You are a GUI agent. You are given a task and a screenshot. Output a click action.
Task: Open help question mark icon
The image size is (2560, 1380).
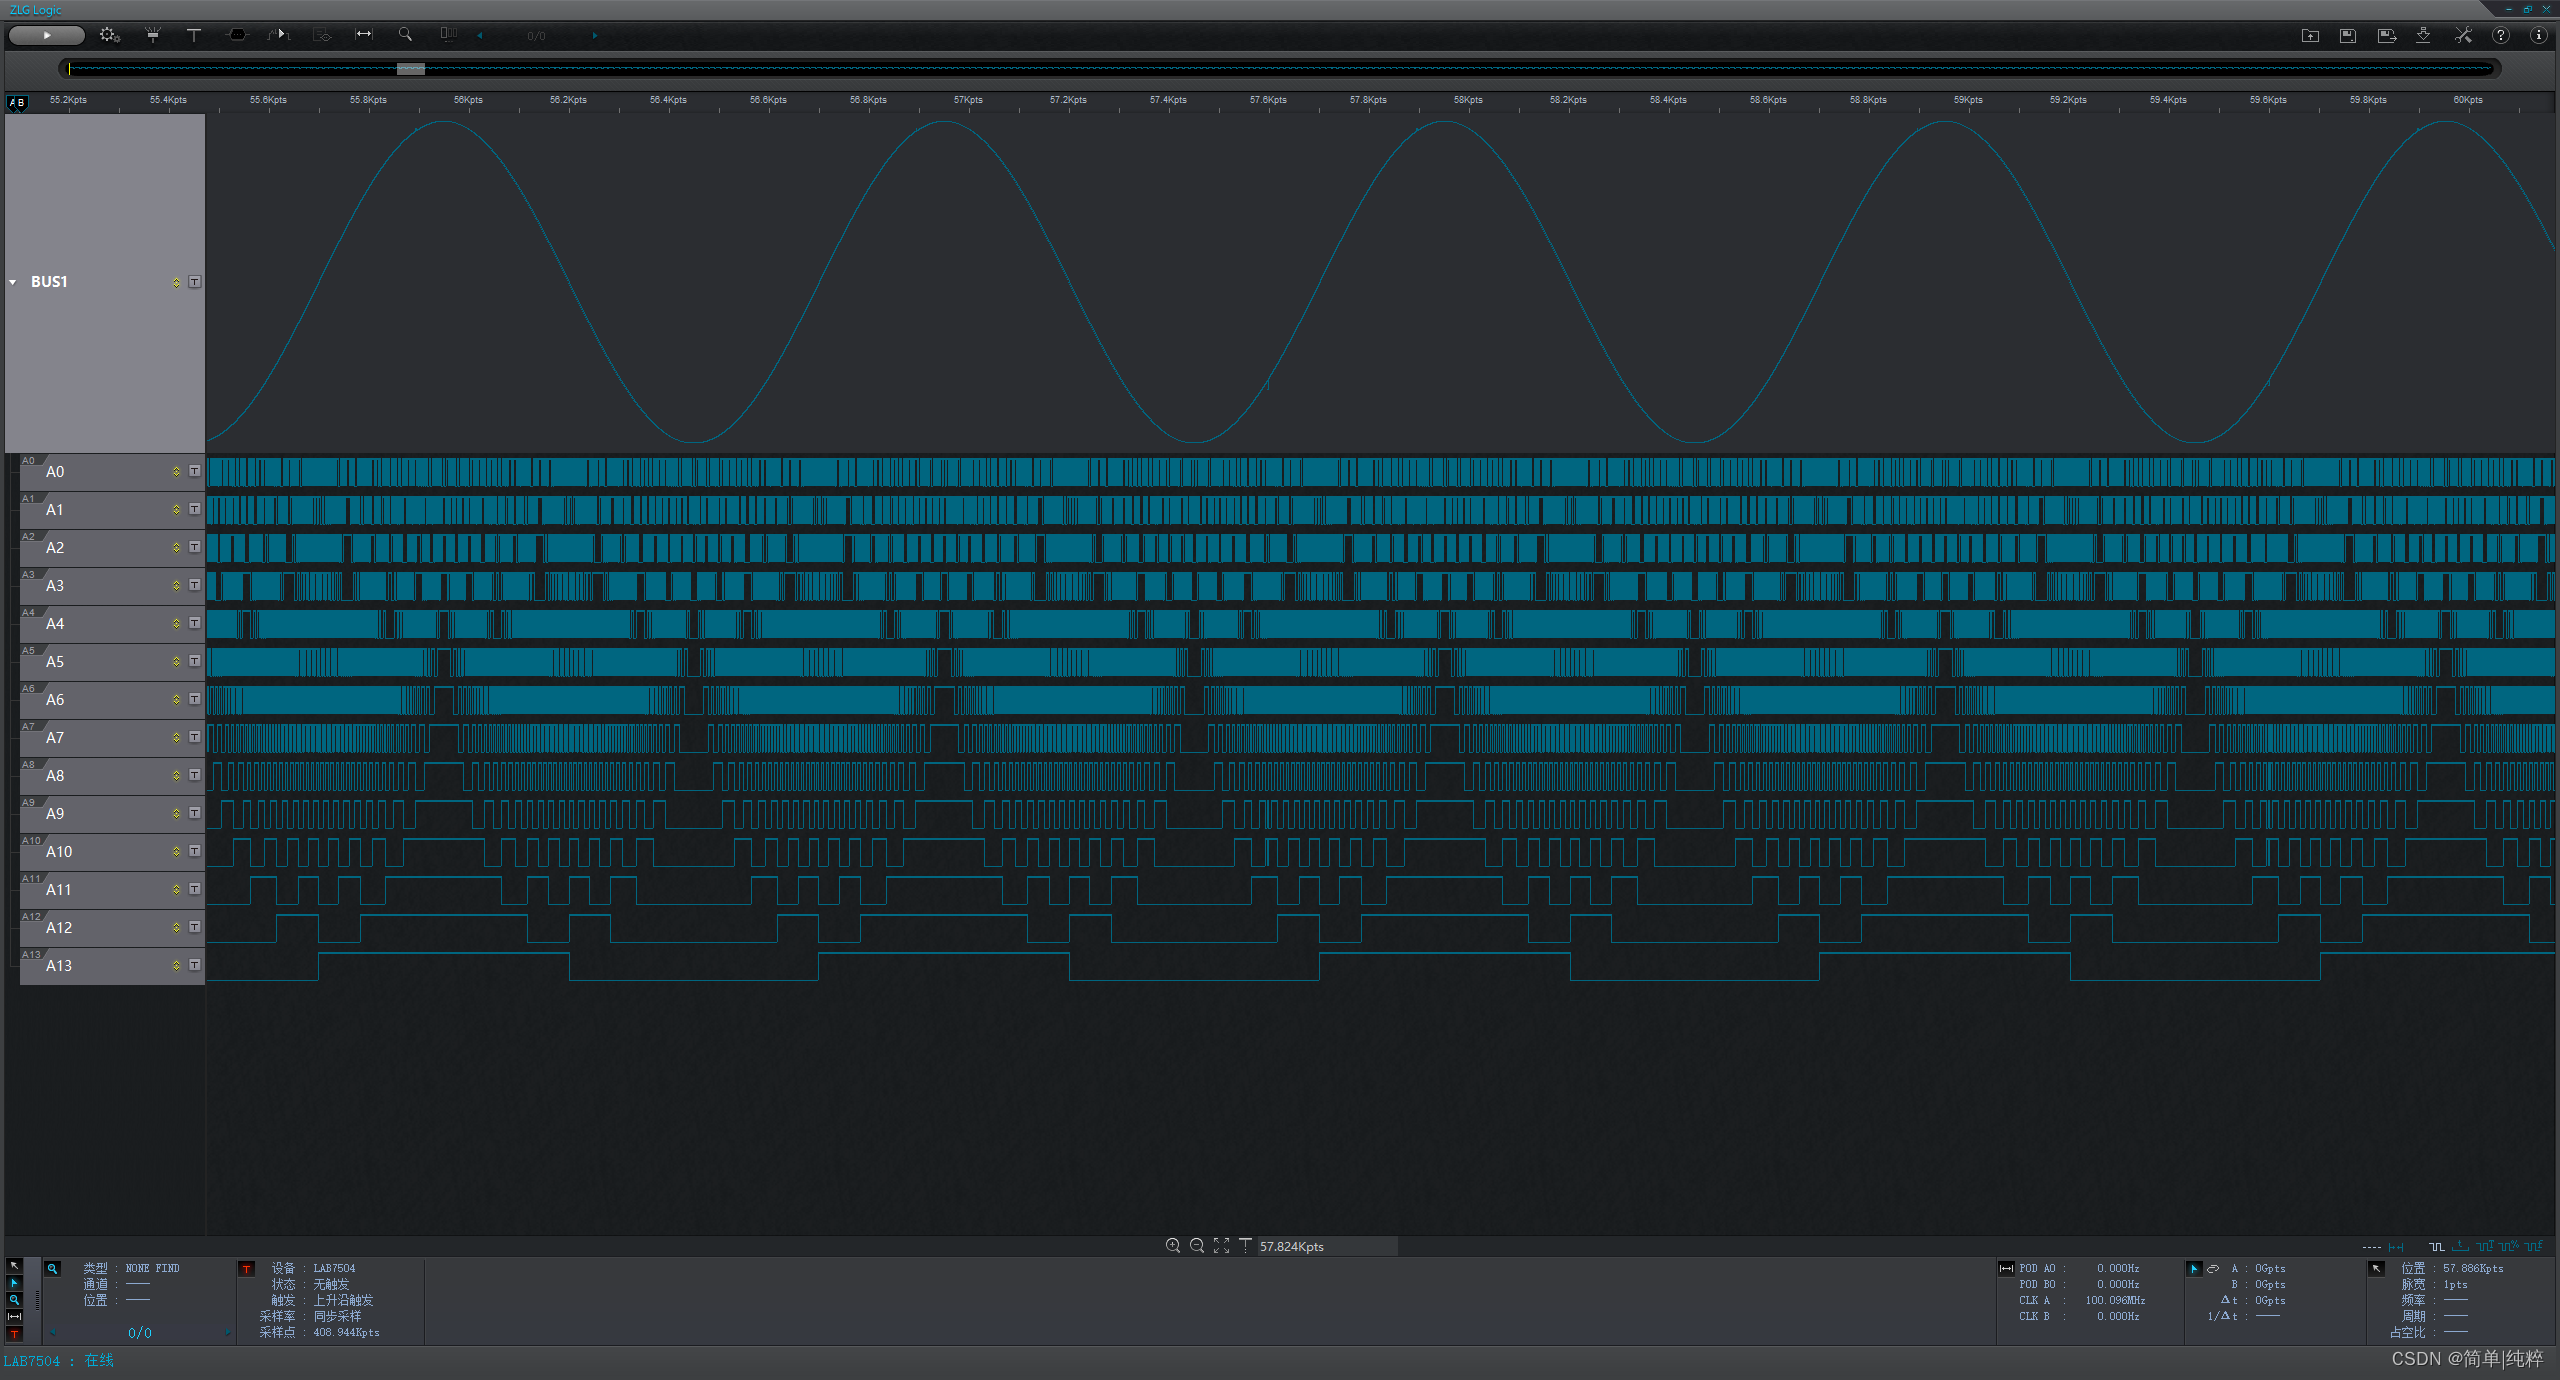2500,35
